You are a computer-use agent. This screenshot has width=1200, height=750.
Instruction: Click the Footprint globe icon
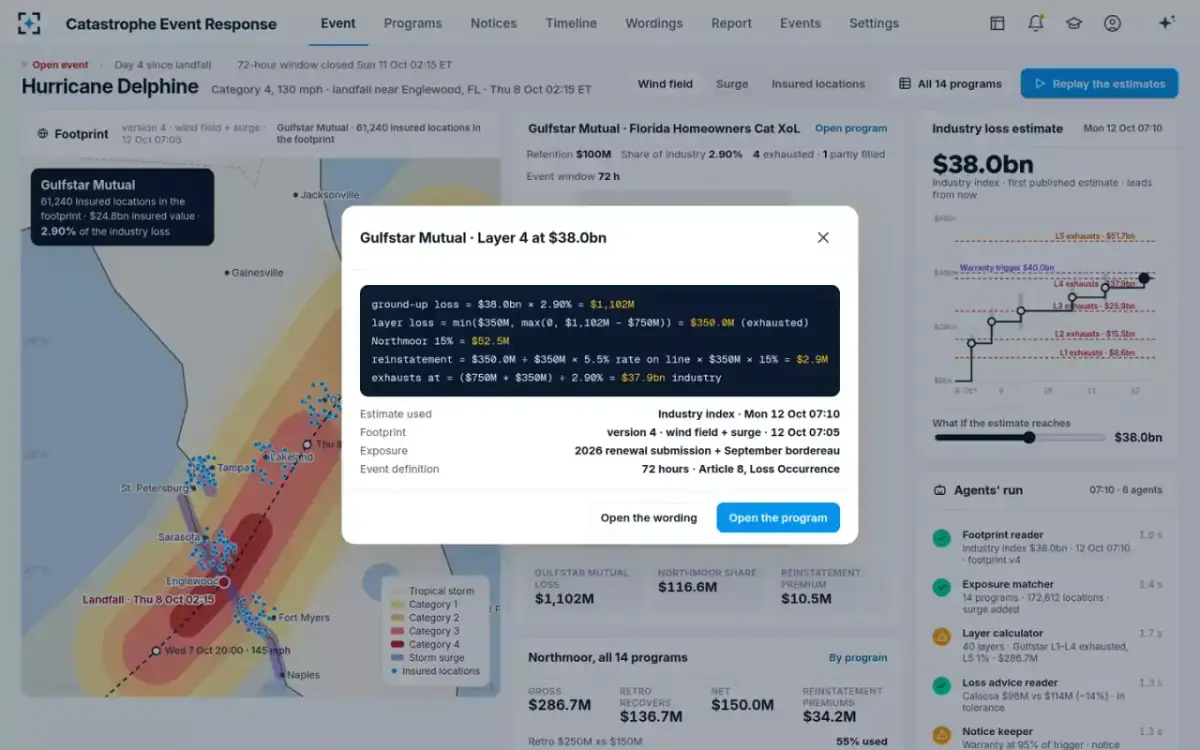click(x=43, y=134)
